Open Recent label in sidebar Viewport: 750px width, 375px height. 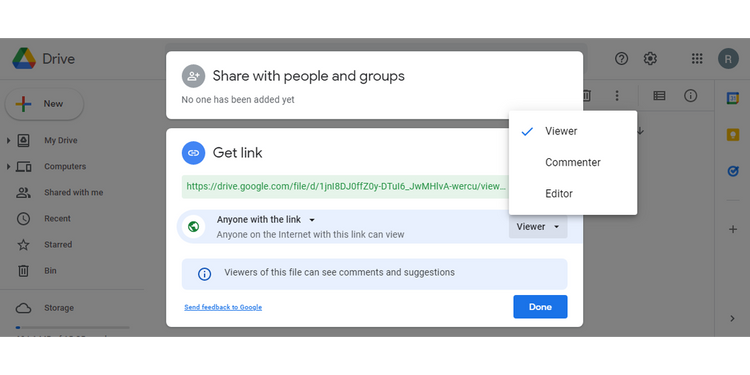coord(57,219)
